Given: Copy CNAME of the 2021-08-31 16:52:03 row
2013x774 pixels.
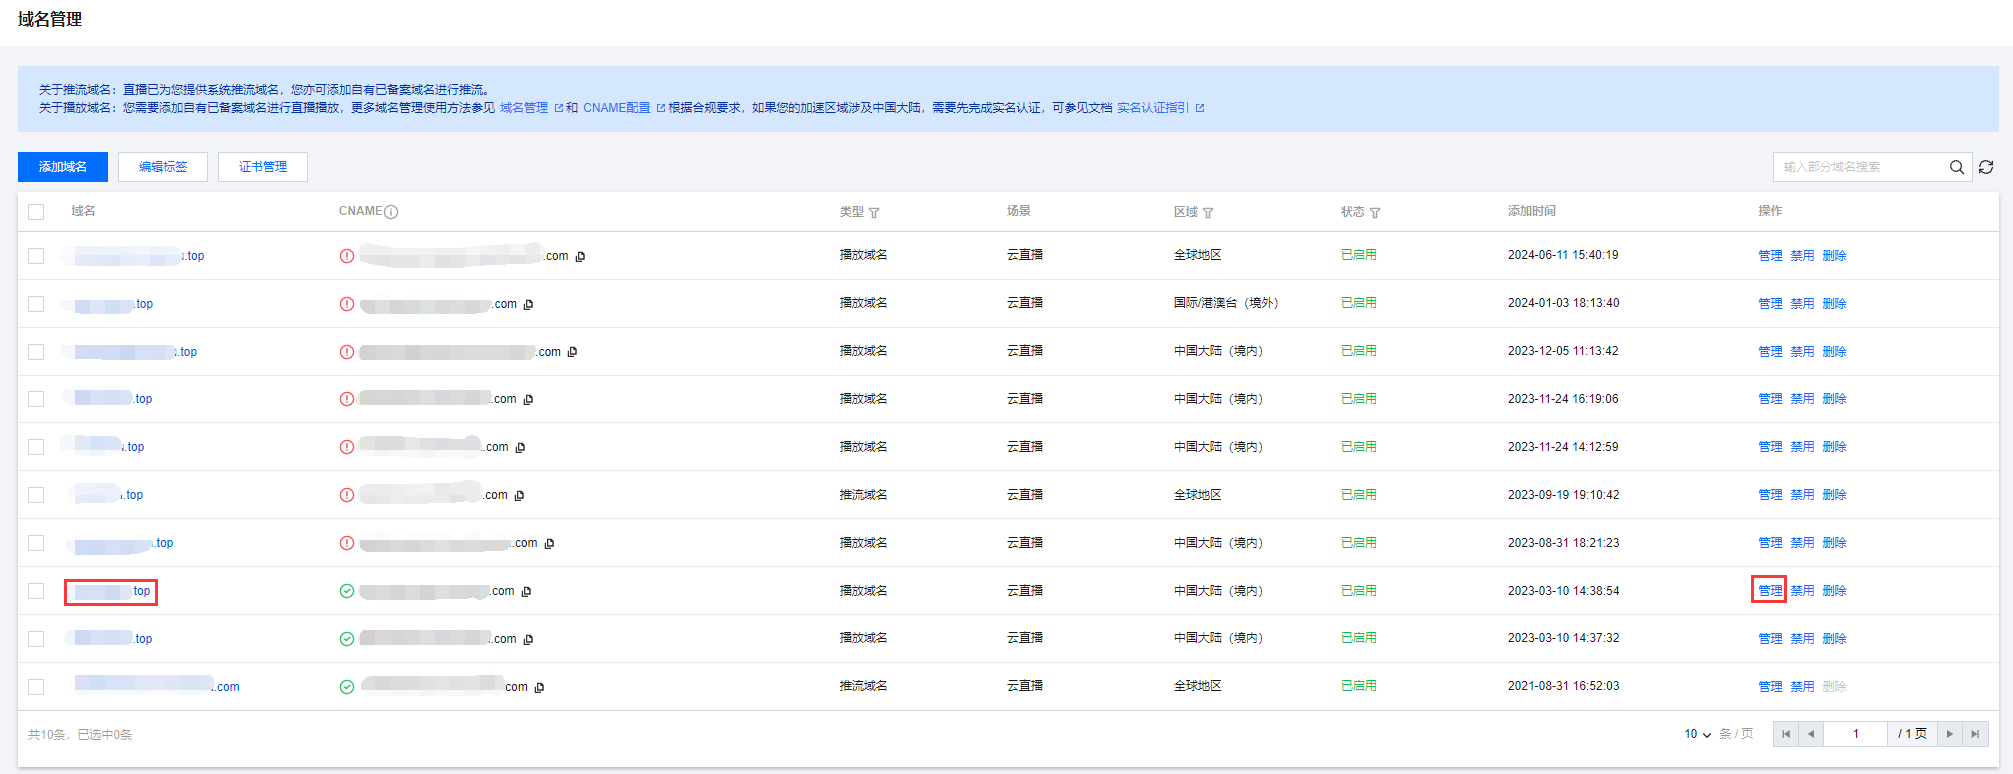Looking at the screenshot, I should tap(539, 688).
